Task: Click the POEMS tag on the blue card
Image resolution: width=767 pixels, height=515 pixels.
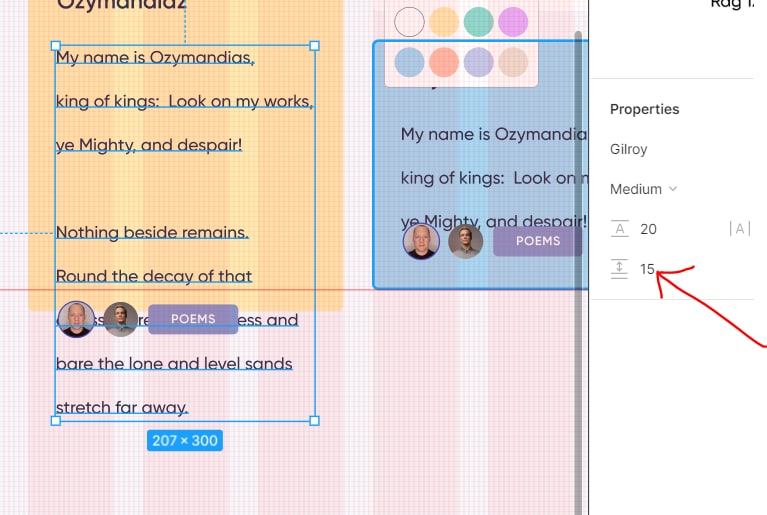Action: [x=538, y=241]
